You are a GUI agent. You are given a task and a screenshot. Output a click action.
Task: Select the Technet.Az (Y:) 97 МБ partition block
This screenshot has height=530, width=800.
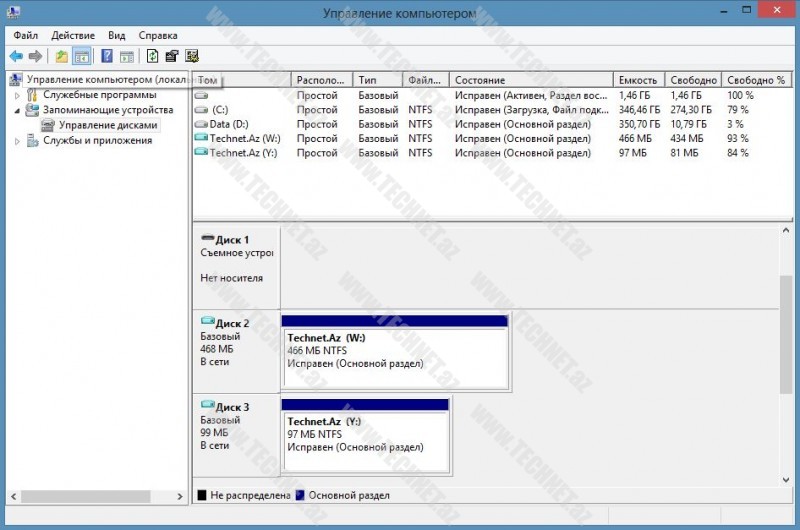[365, 435]
